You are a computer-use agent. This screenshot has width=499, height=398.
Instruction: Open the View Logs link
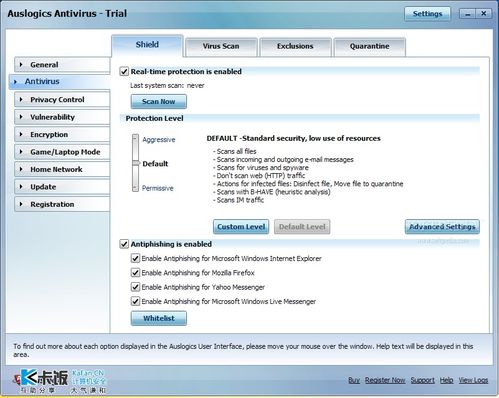click(x=473, y=380)
